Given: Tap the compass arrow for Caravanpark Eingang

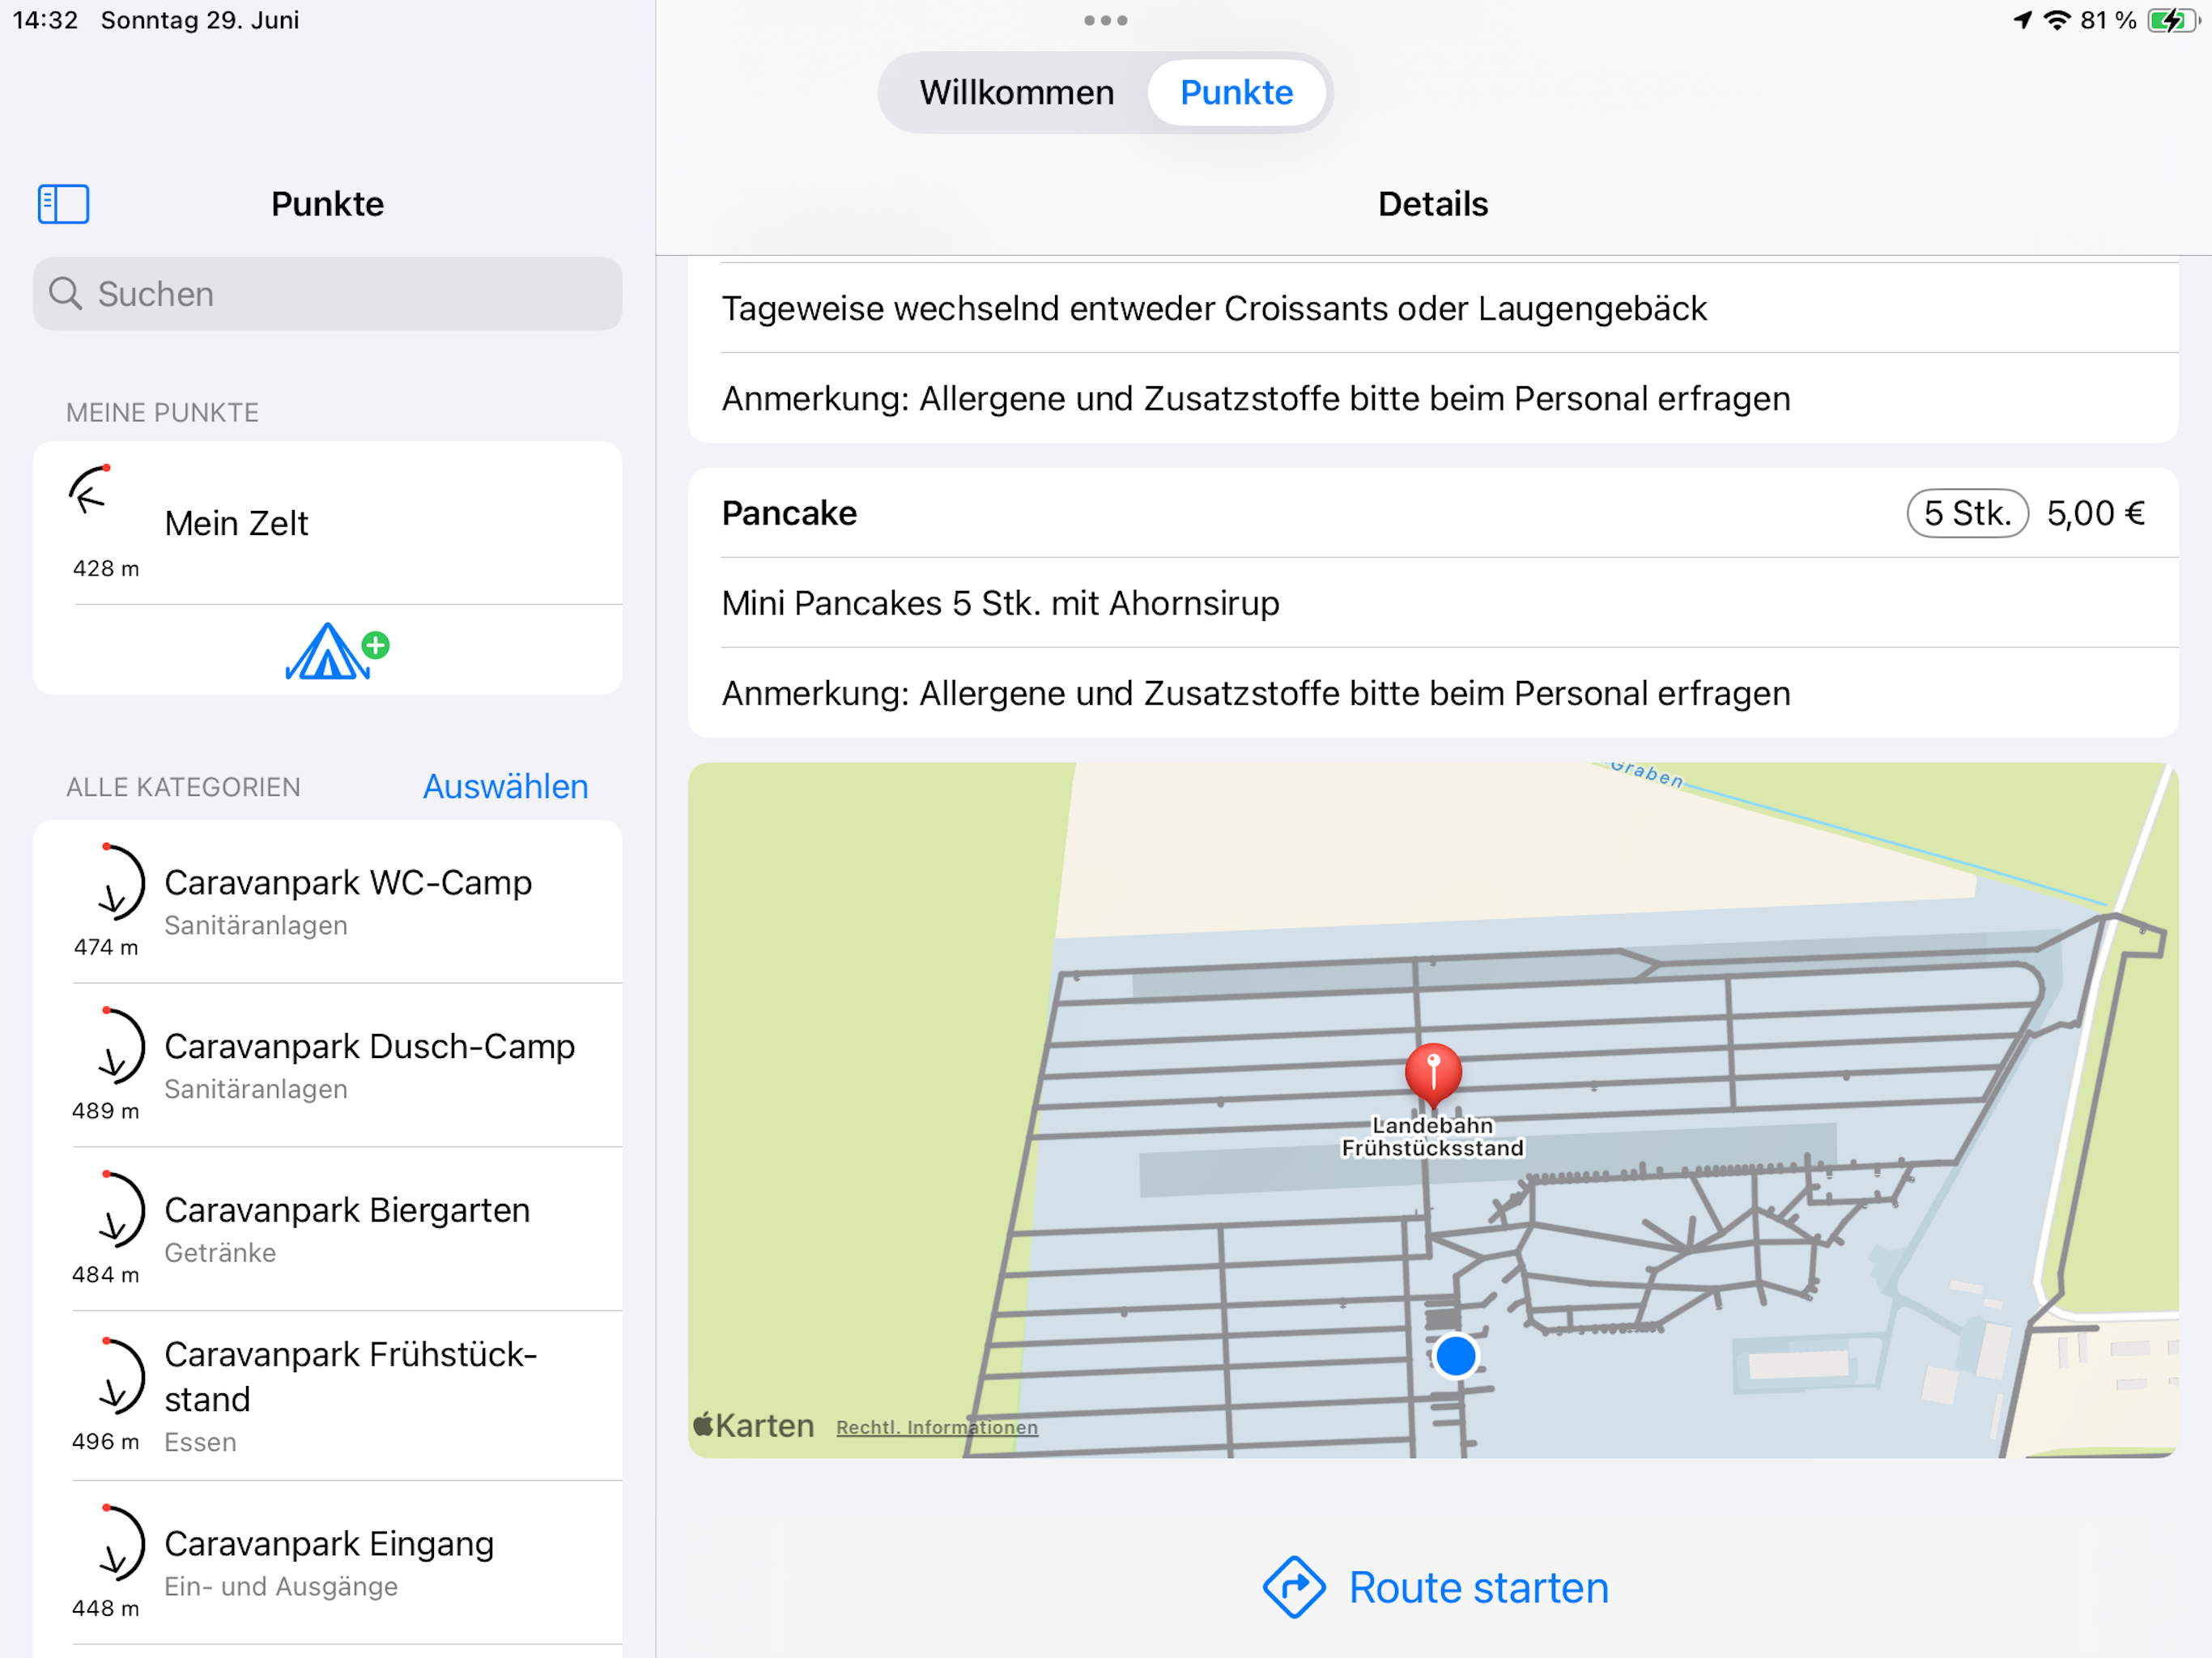Looking at the screenshot, I should click(121, 1543).
